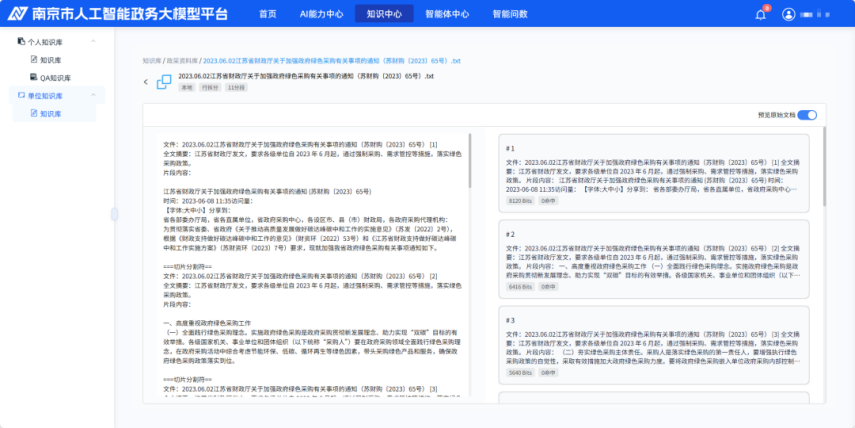Click the QA知识库 icon in sidebar
The image size is (855, 428).
click(x=33, y=77)
